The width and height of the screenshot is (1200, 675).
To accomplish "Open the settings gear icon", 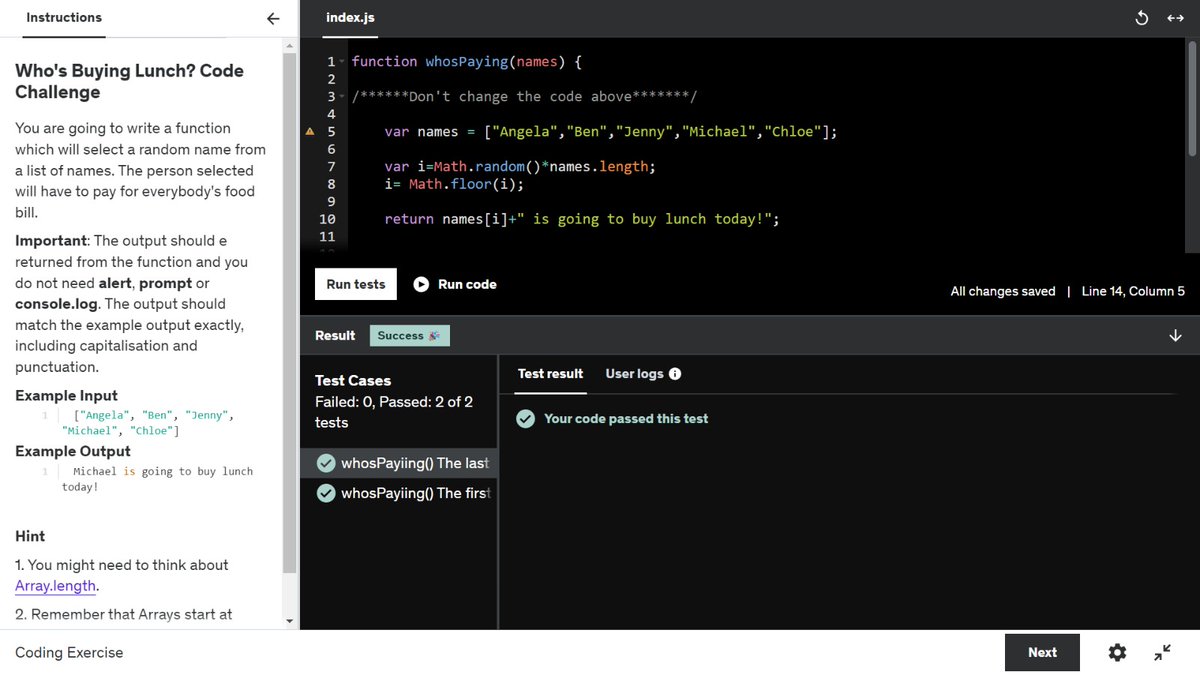I will [x=1117, y=652].
